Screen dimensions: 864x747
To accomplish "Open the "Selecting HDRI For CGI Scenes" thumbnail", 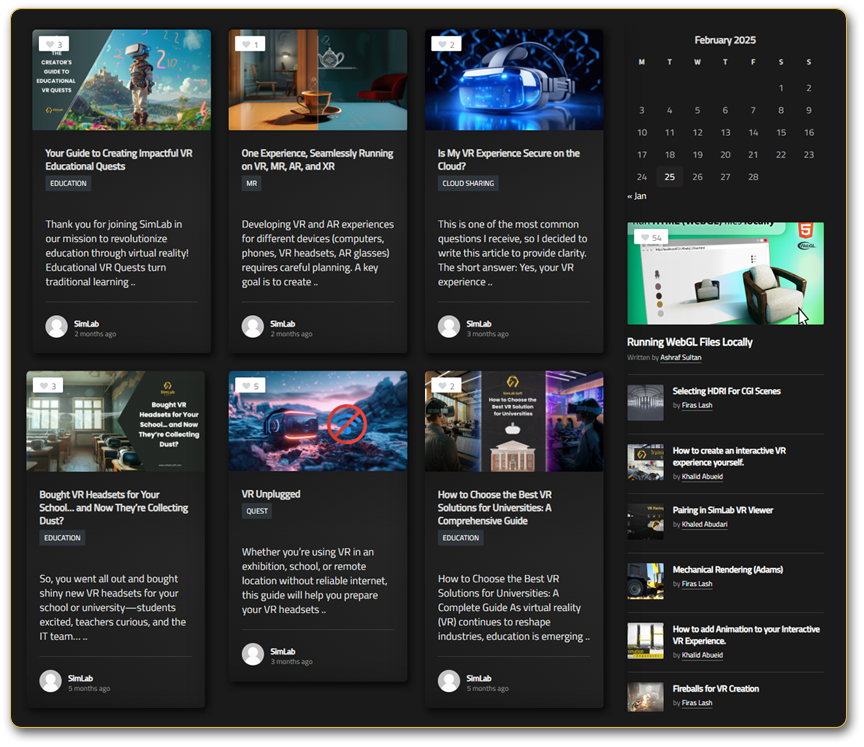I will point(645,402).
